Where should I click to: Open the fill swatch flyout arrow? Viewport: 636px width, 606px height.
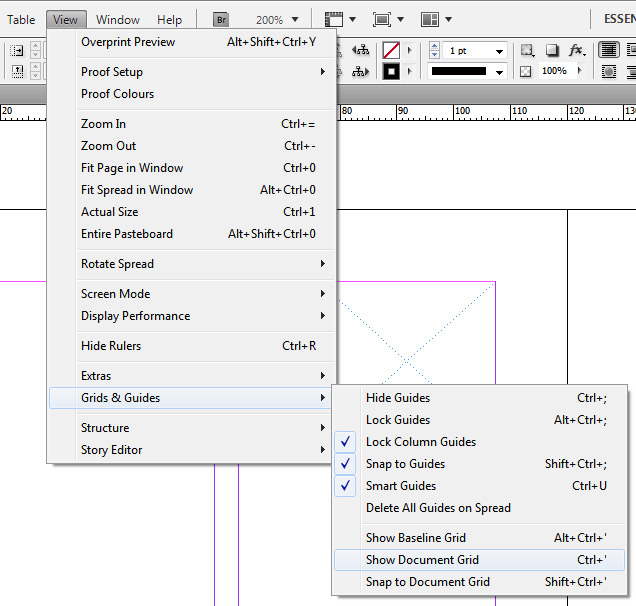click(x=410, y=50)
